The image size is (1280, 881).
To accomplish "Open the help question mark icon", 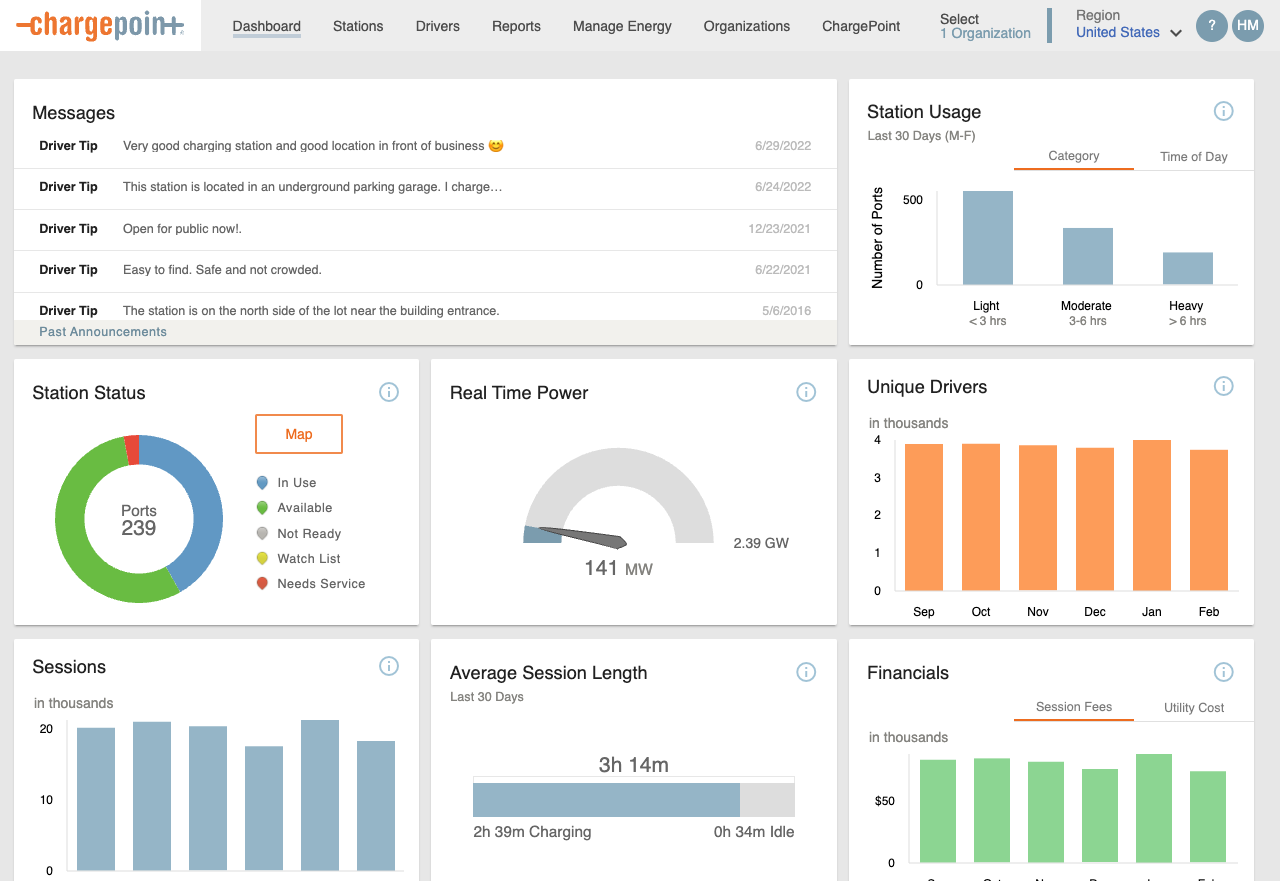I will coord(1212,26).
